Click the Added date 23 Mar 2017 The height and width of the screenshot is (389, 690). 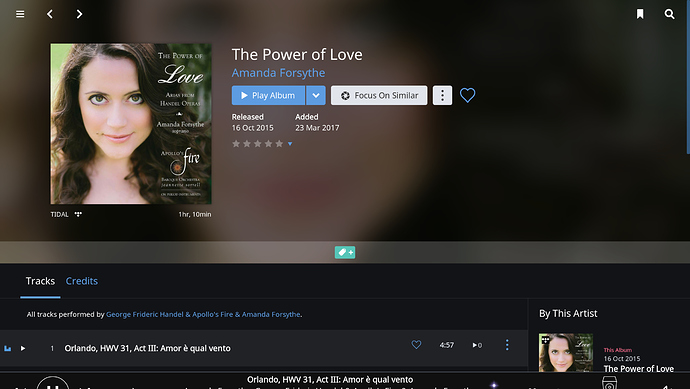tap(317, 128)
